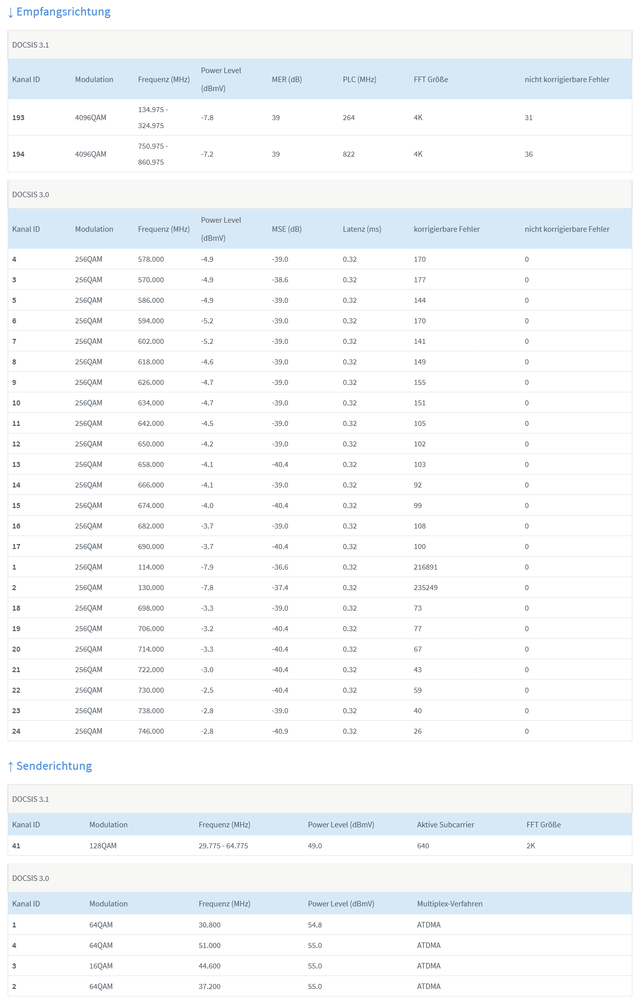The height and width of the screenshot is (999, 639).
Task: Click power level -2.5 cell
Action: 207,690
